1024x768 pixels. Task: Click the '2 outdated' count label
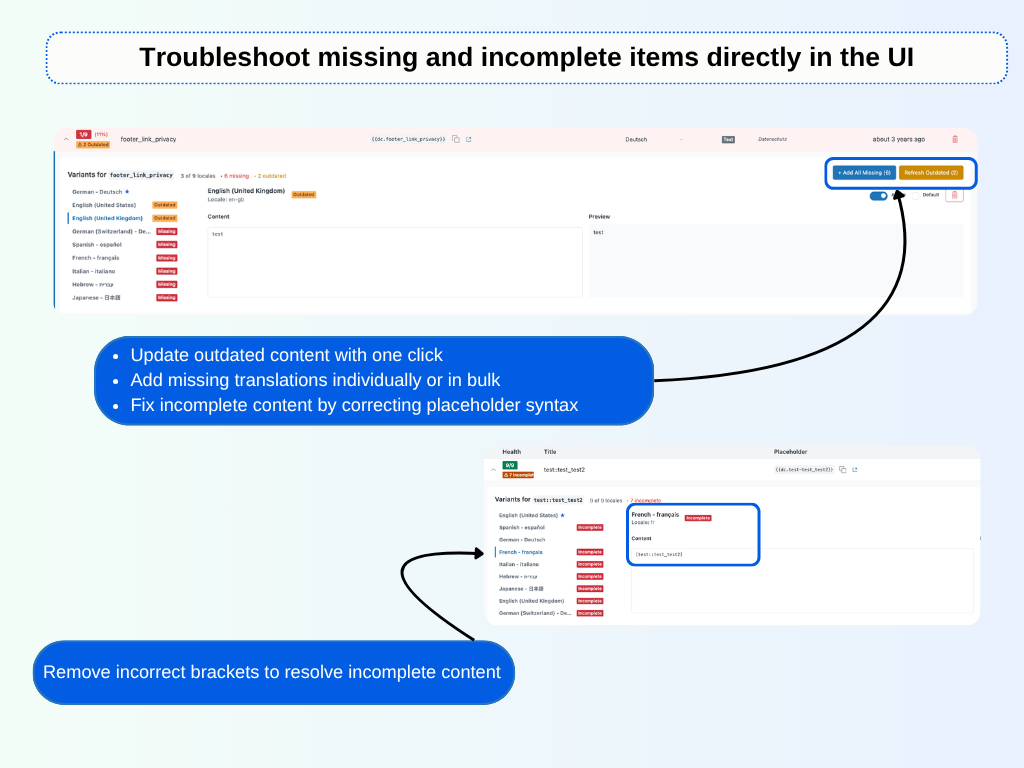[x=271, y=176]
